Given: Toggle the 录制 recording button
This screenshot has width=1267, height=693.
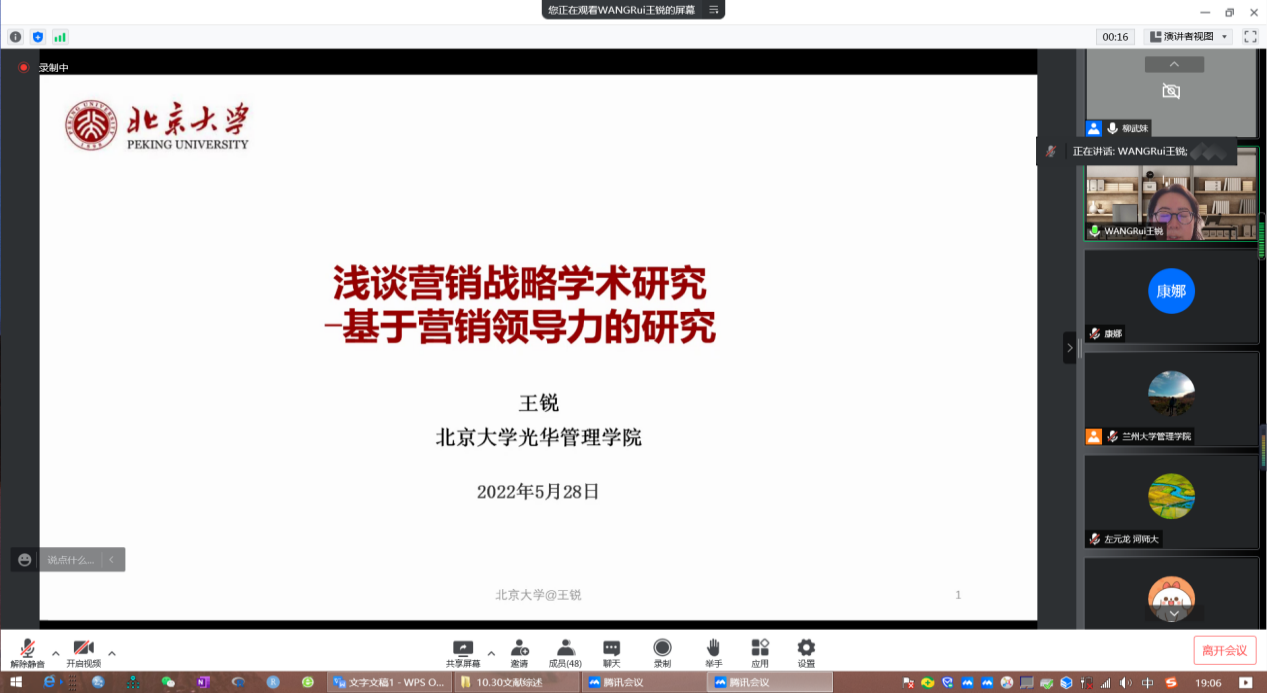Looking at the screenshot, I should pos(662,652).
